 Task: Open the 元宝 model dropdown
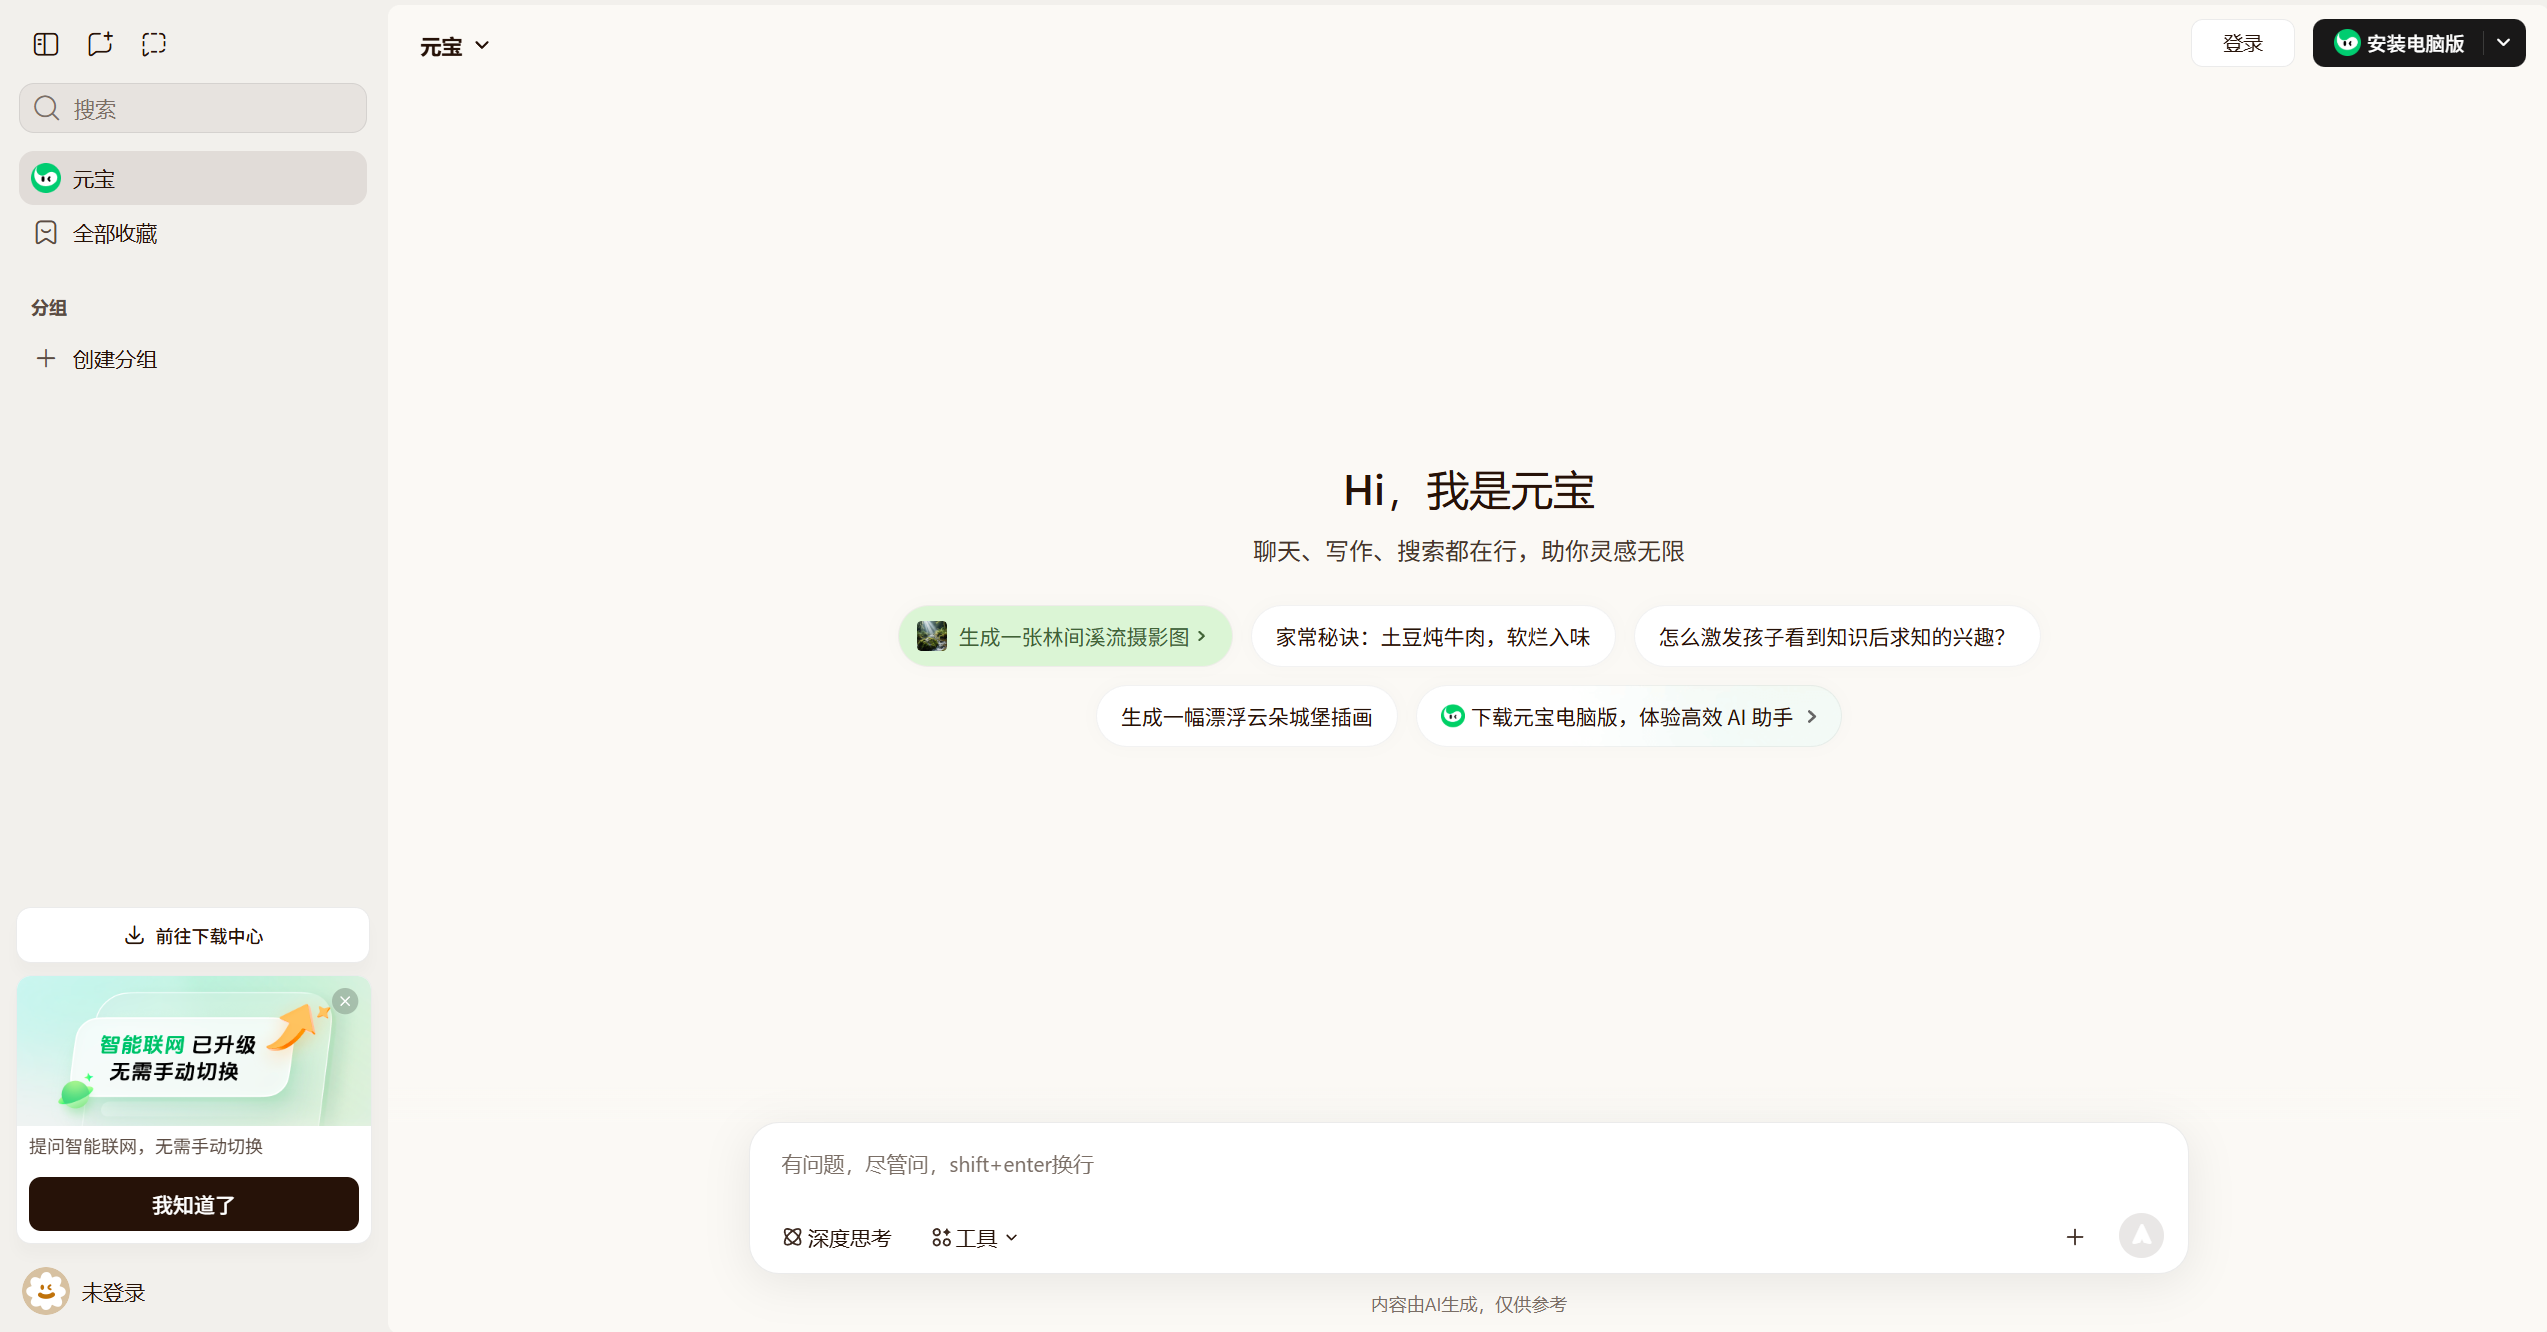[455, 46]
